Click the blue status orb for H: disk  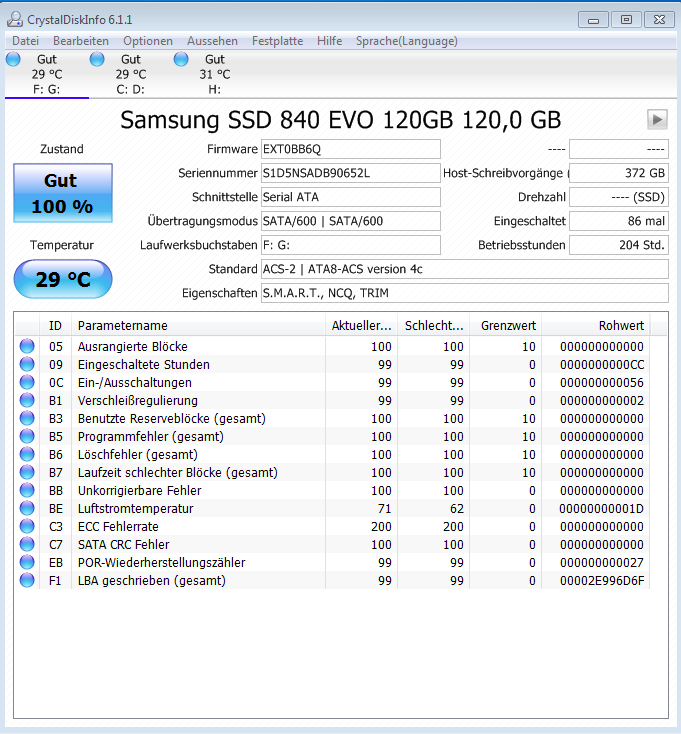pos(181,59)
